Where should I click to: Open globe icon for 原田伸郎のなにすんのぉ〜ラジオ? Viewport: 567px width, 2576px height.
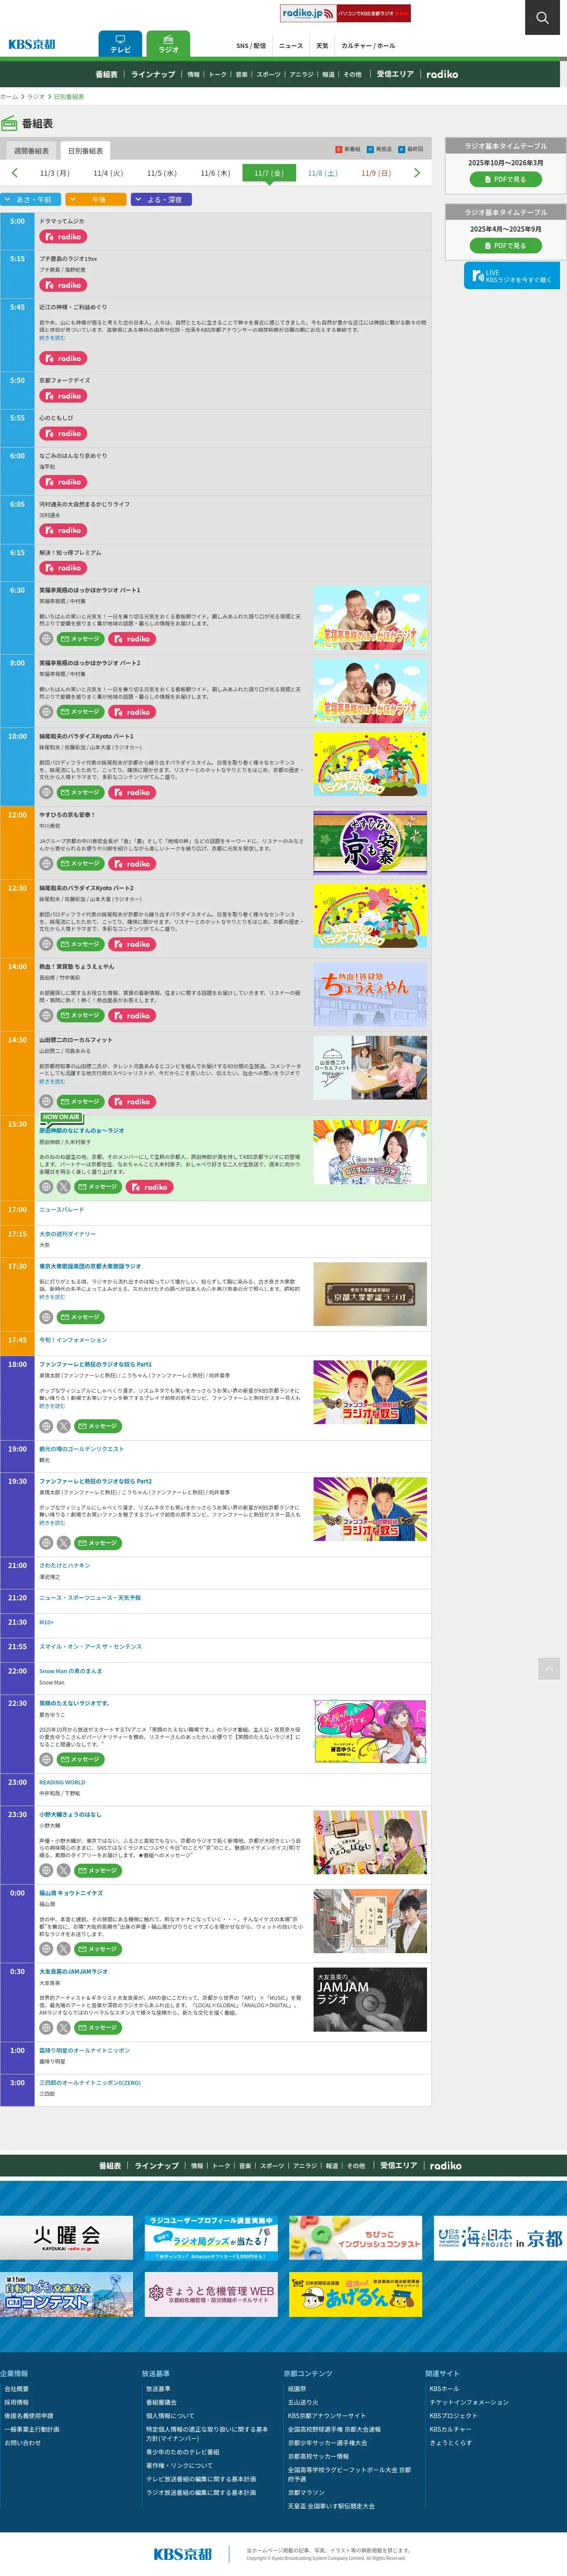(x=46, y=1187)
